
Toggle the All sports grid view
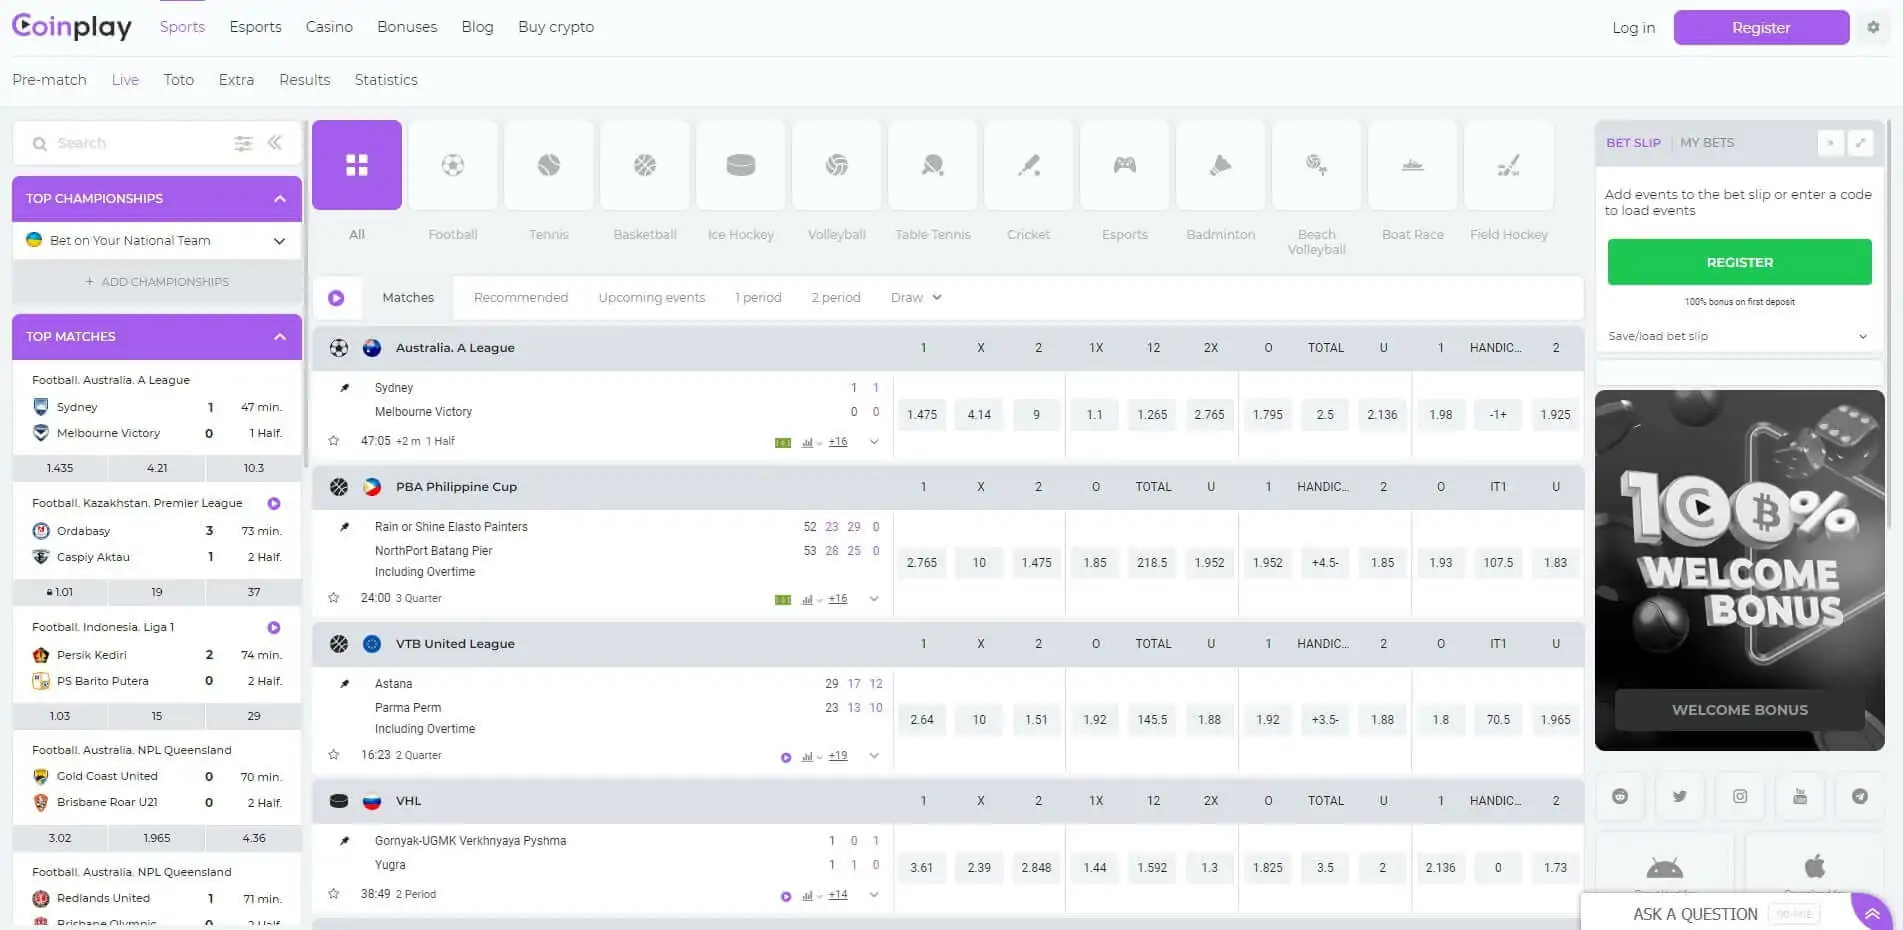pyautogui.click(x=356, y=165)
